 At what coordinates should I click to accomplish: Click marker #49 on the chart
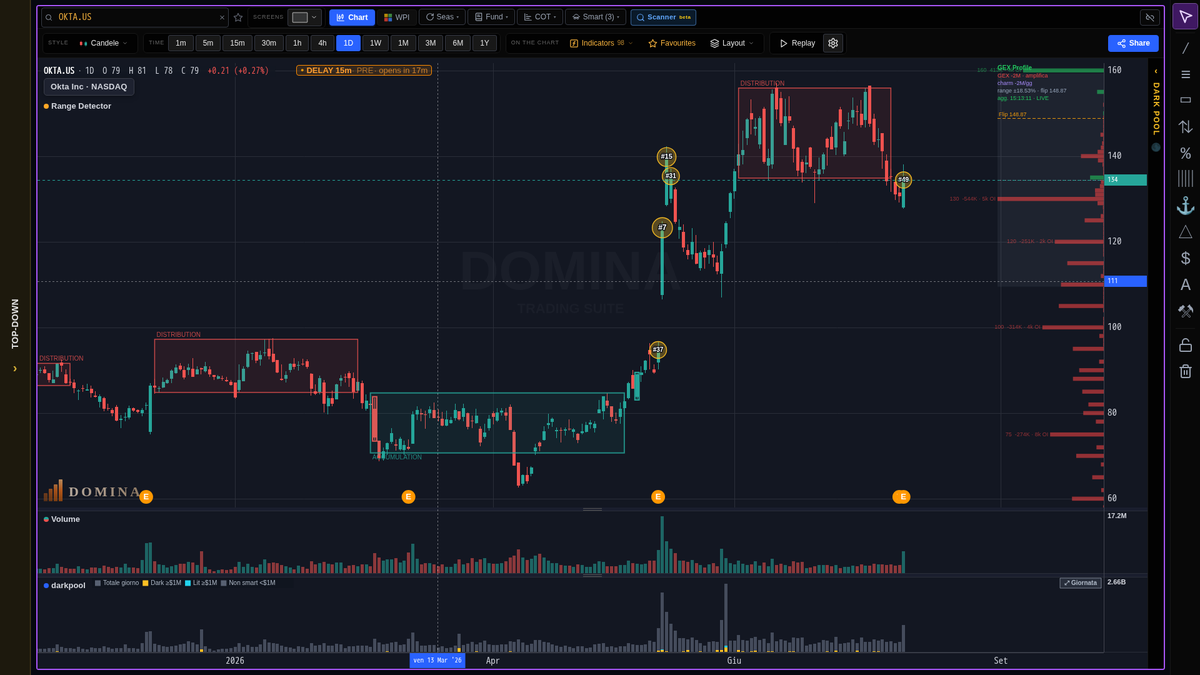[x=903, y=180]
